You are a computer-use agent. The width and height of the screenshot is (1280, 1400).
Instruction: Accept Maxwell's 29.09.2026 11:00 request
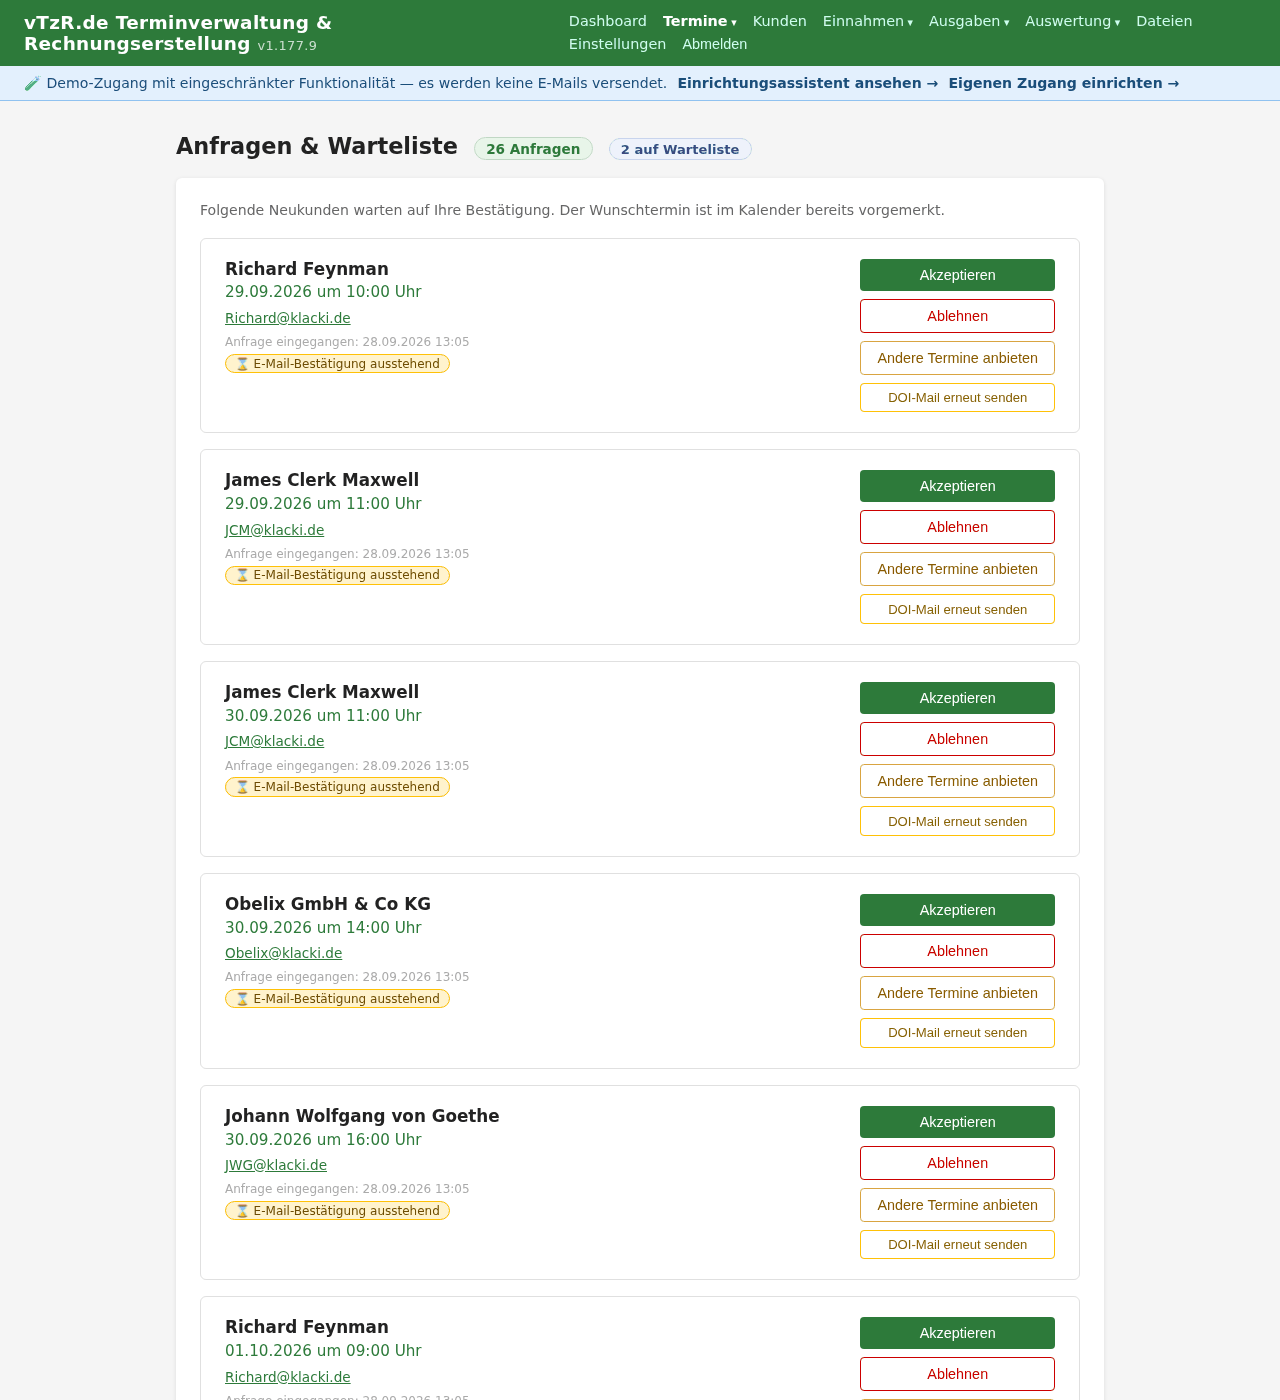click(x=957, y=486)
